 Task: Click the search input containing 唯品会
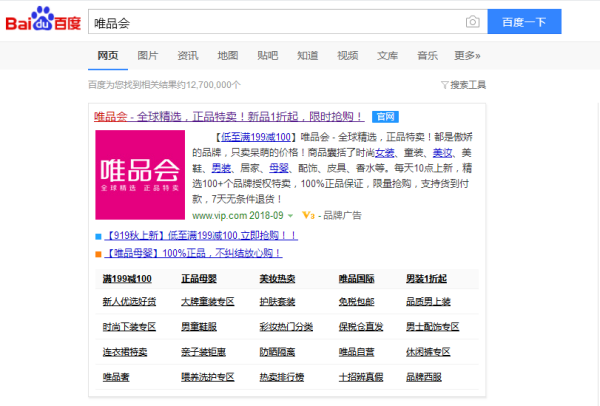tap(275, 22)
